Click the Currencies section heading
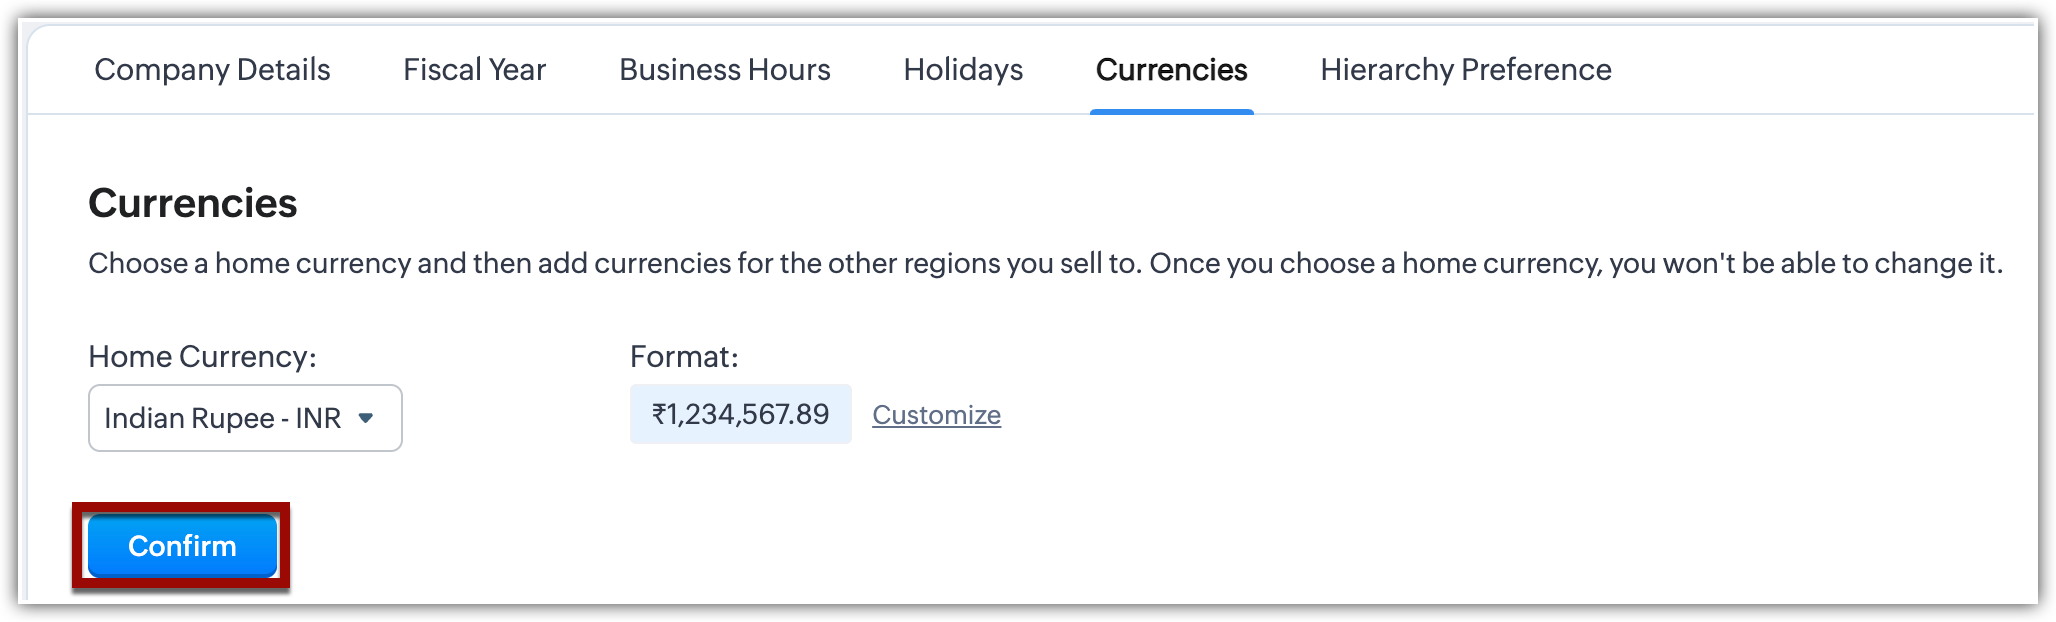Screen dimensions: 2056x622 (193, 203)
